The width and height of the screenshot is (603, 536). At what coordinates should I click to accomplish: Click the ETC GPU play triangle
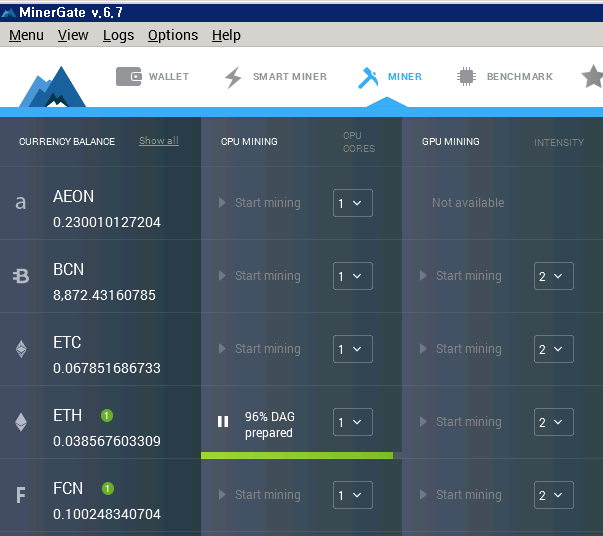click(x=423, y=349)
